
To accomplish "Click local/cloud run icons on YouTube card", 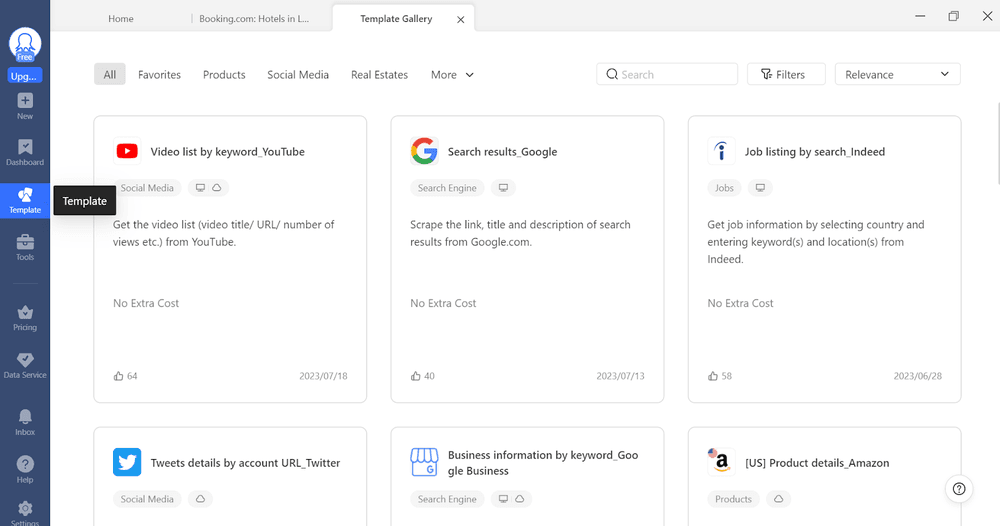I will click(209, 188).
